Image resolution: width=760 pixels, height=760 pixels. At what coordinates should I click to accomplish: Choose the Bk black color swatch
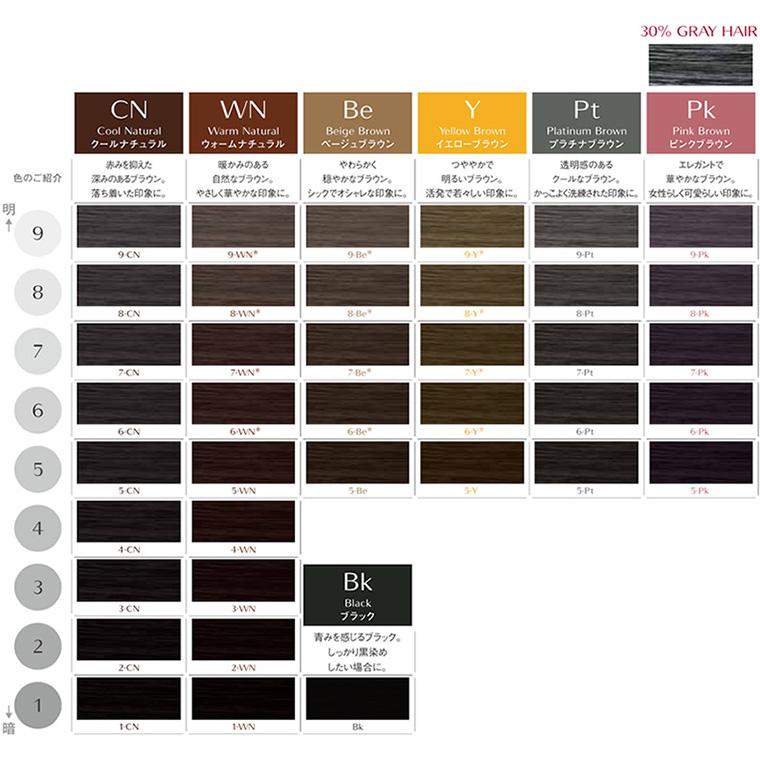[x=357, y=698]
